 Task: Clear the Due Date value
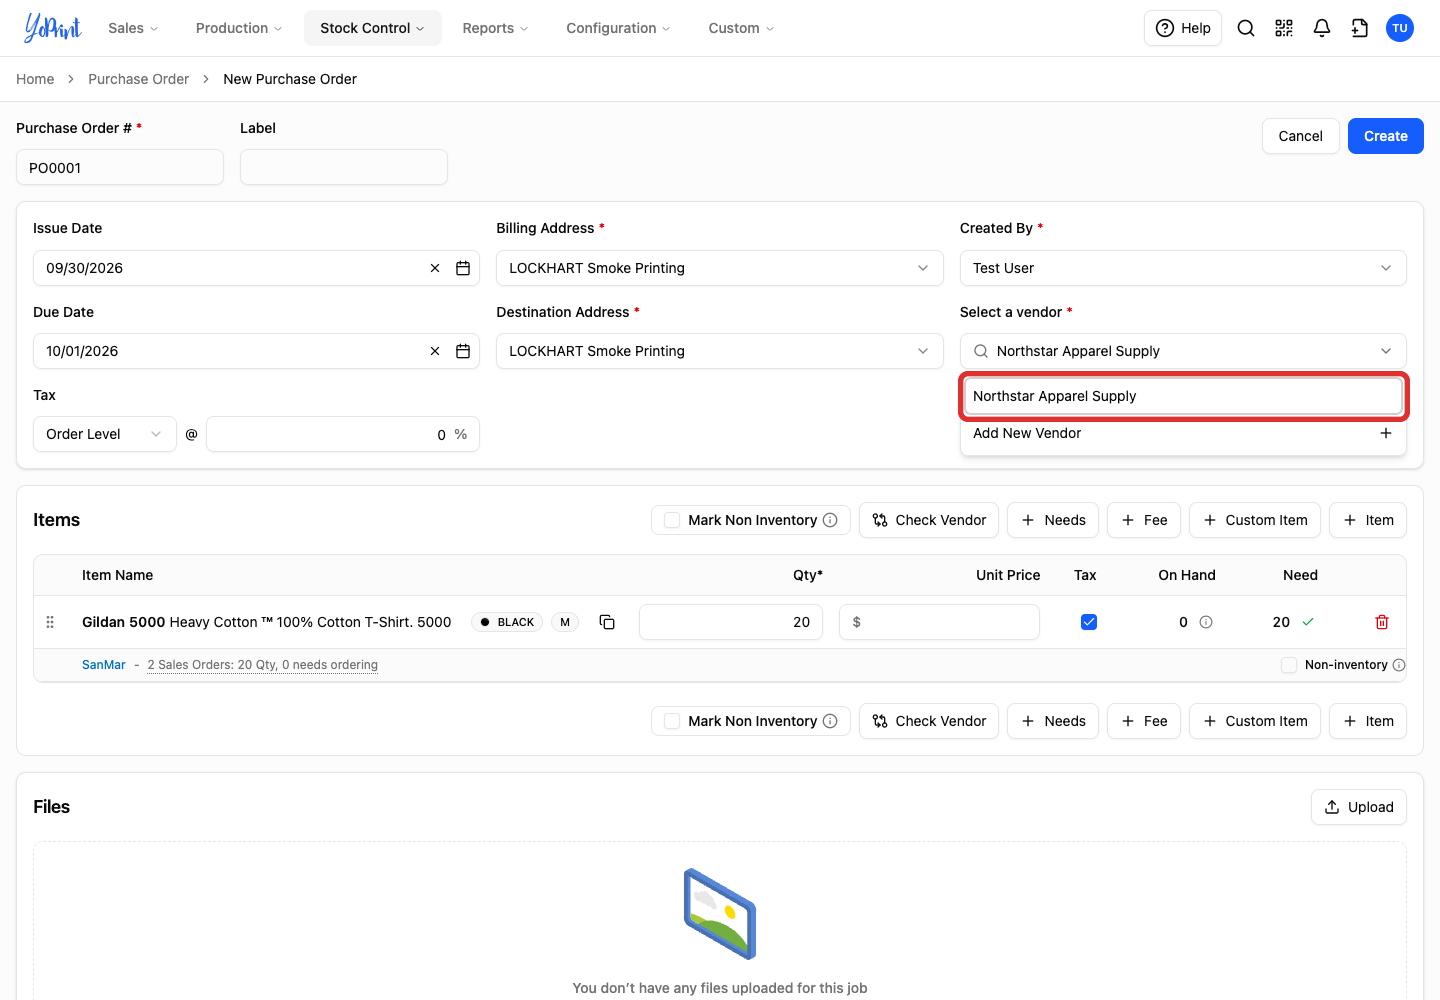tap(435, 351)
